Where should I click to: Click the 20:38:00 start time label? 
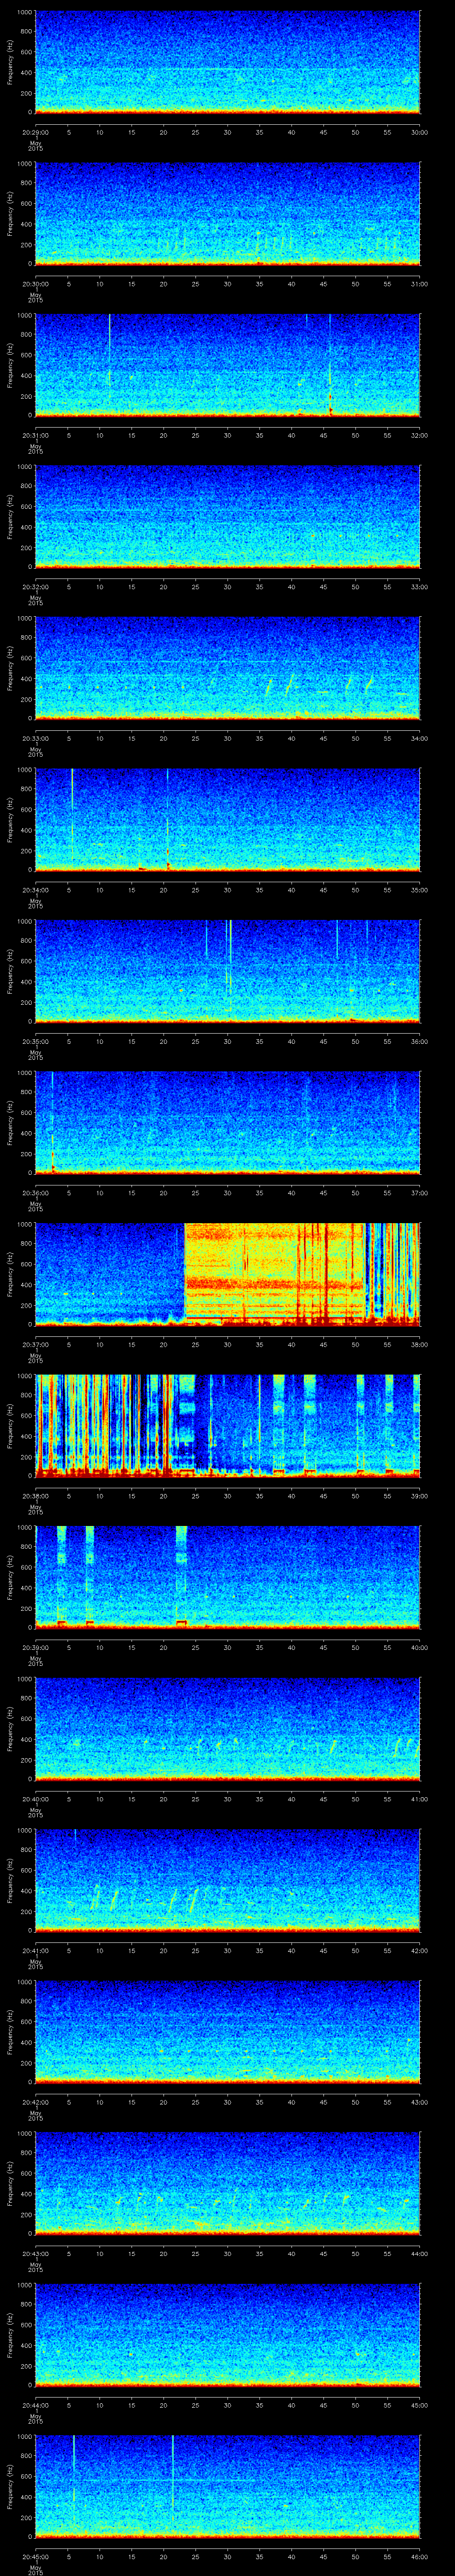click(x=35, y=1496)
